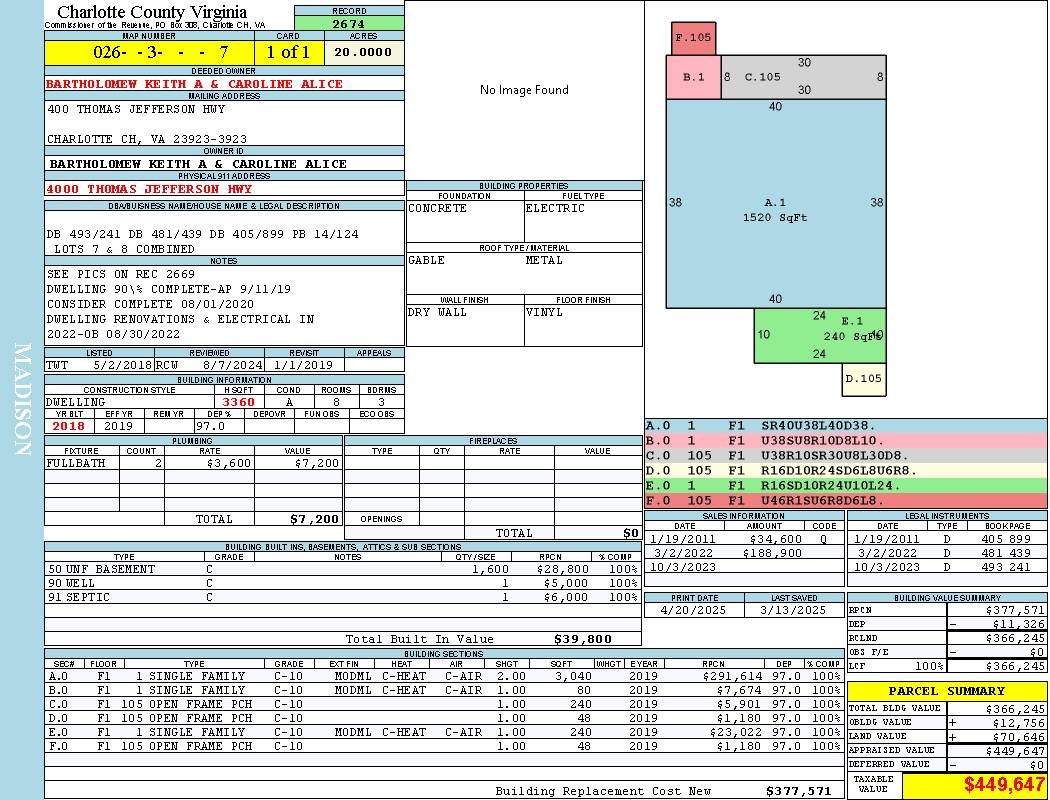Click the cream D.105 sketch block
1050x800 pixels.
pos(864,379)
